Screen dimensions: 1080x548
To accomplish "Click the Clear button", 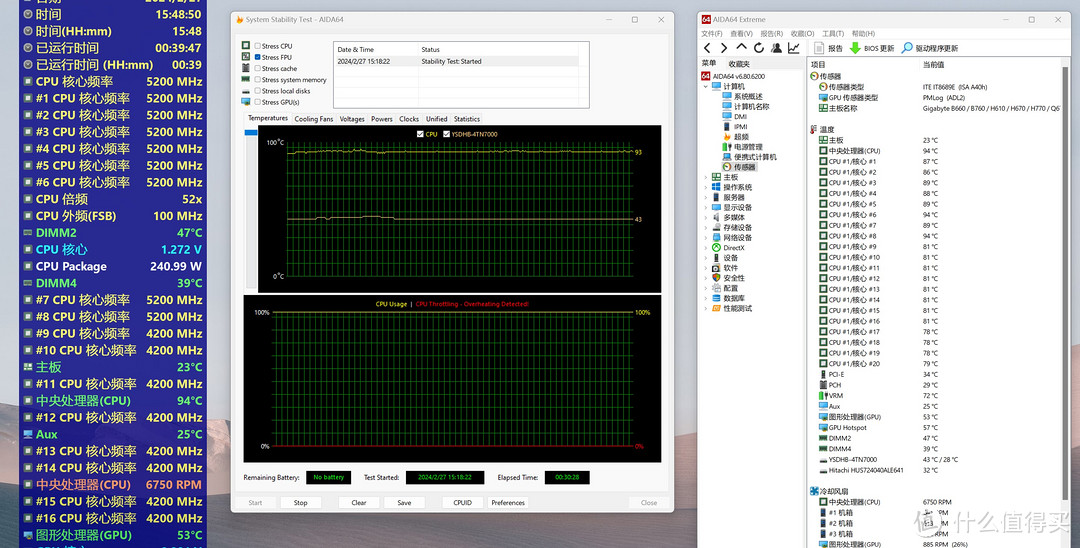I will (x=359, y=503).
